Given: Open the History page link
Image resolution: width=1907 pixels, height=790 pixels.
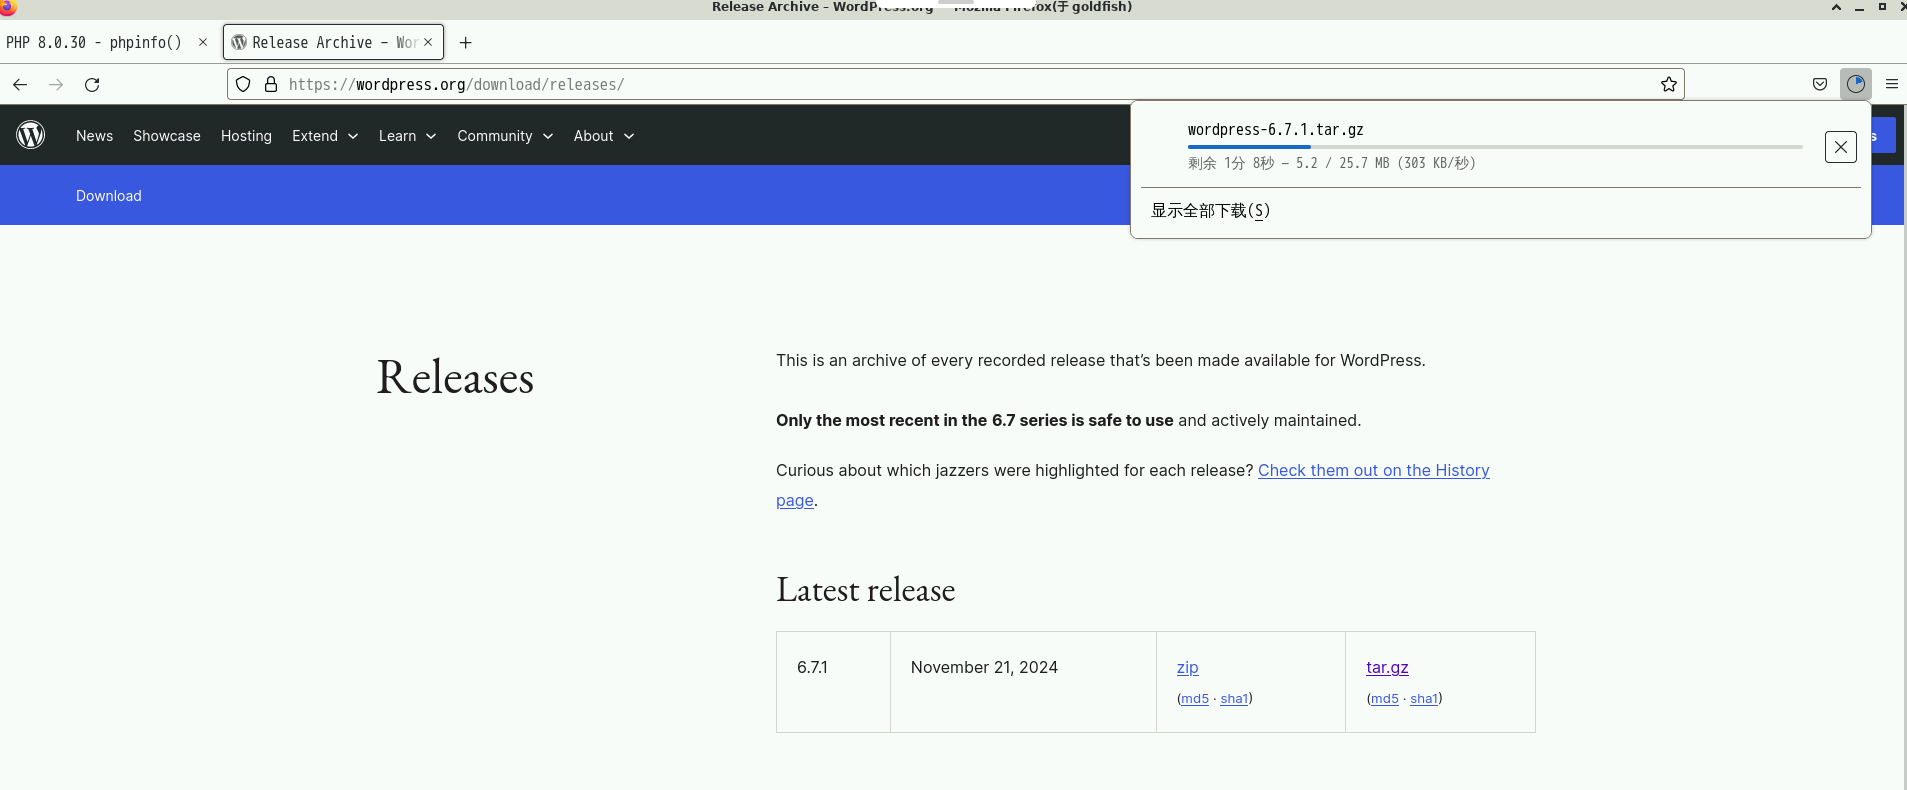Looking at the screenshot, I should [1374, 470].
